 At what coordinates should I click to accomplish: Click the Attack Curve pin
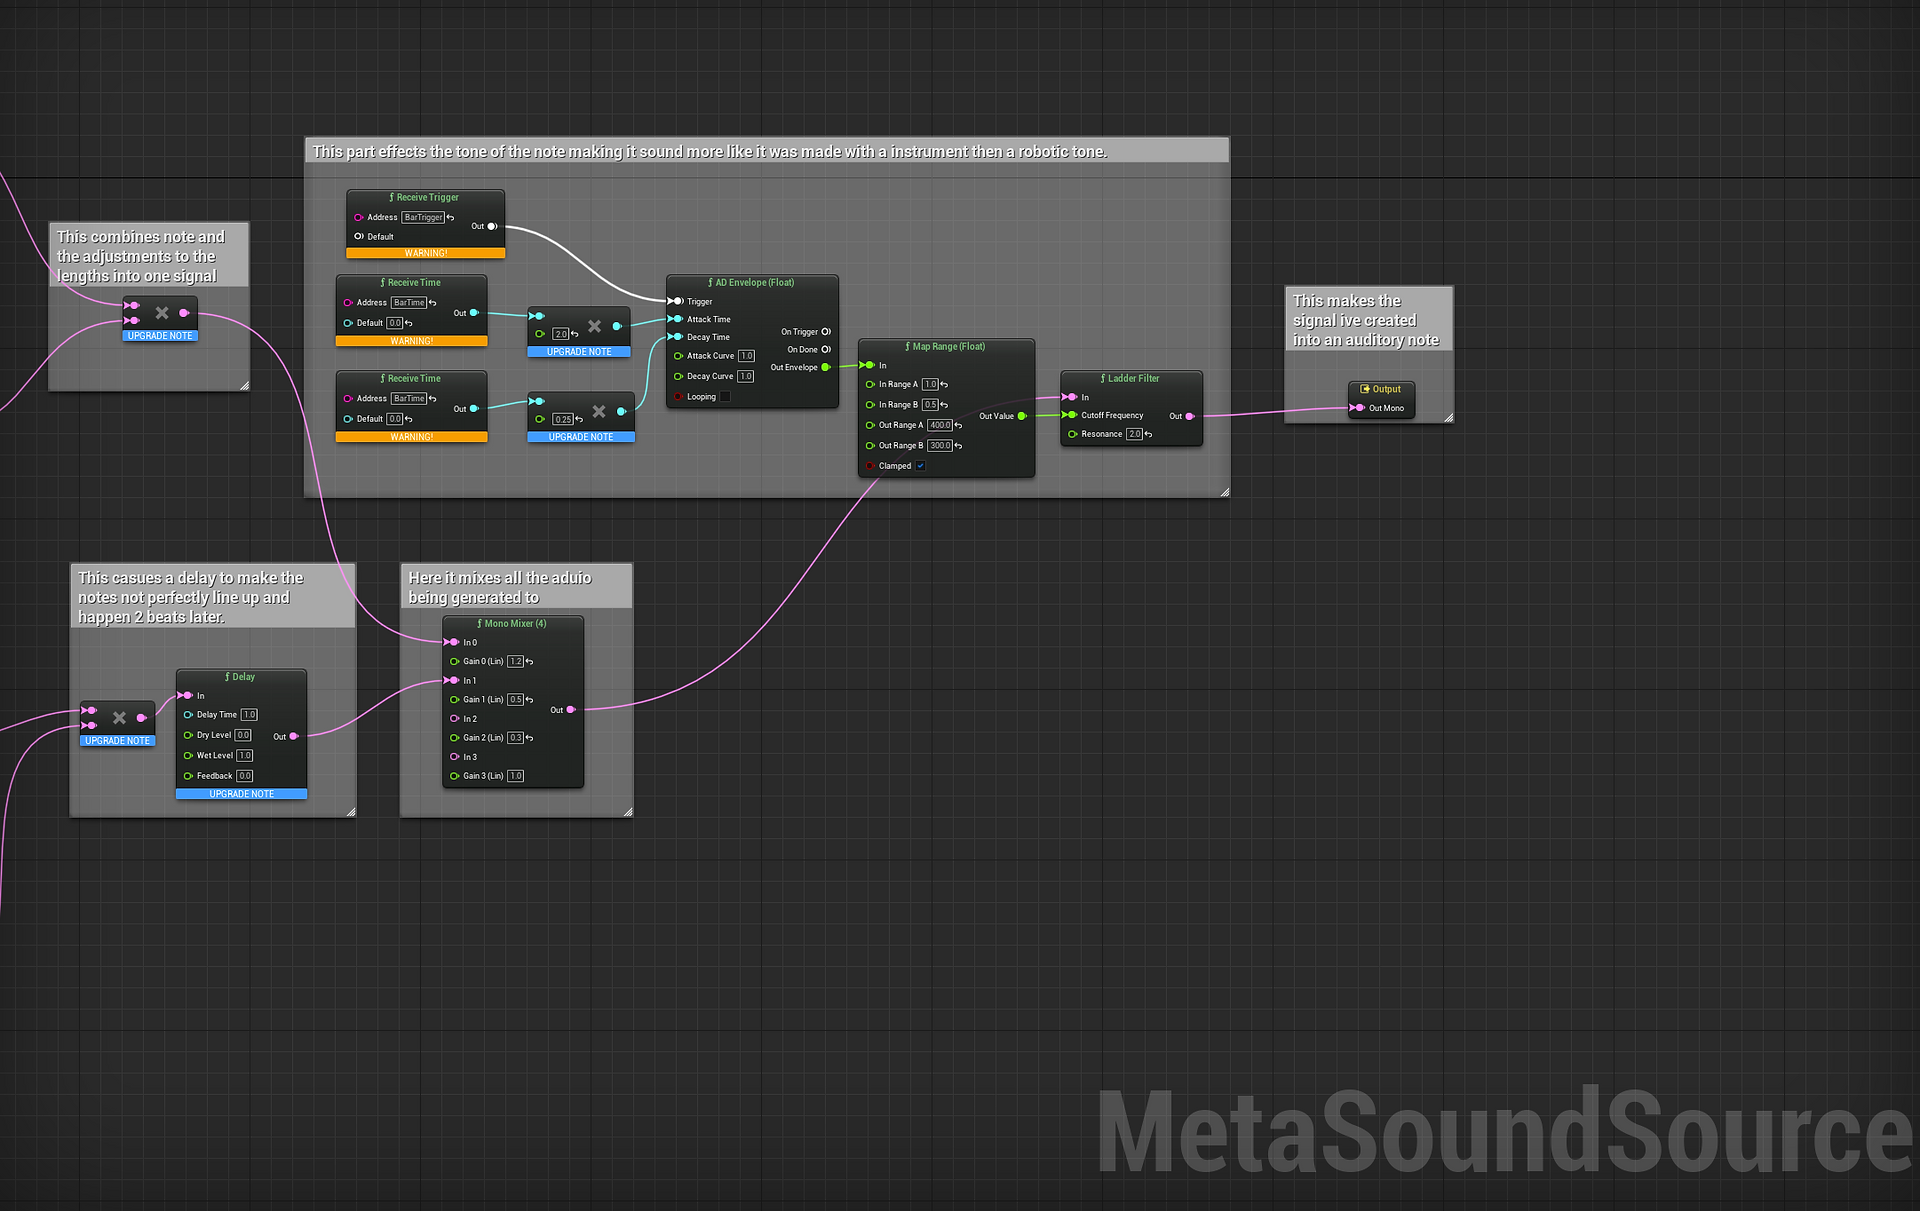[678, 356]
